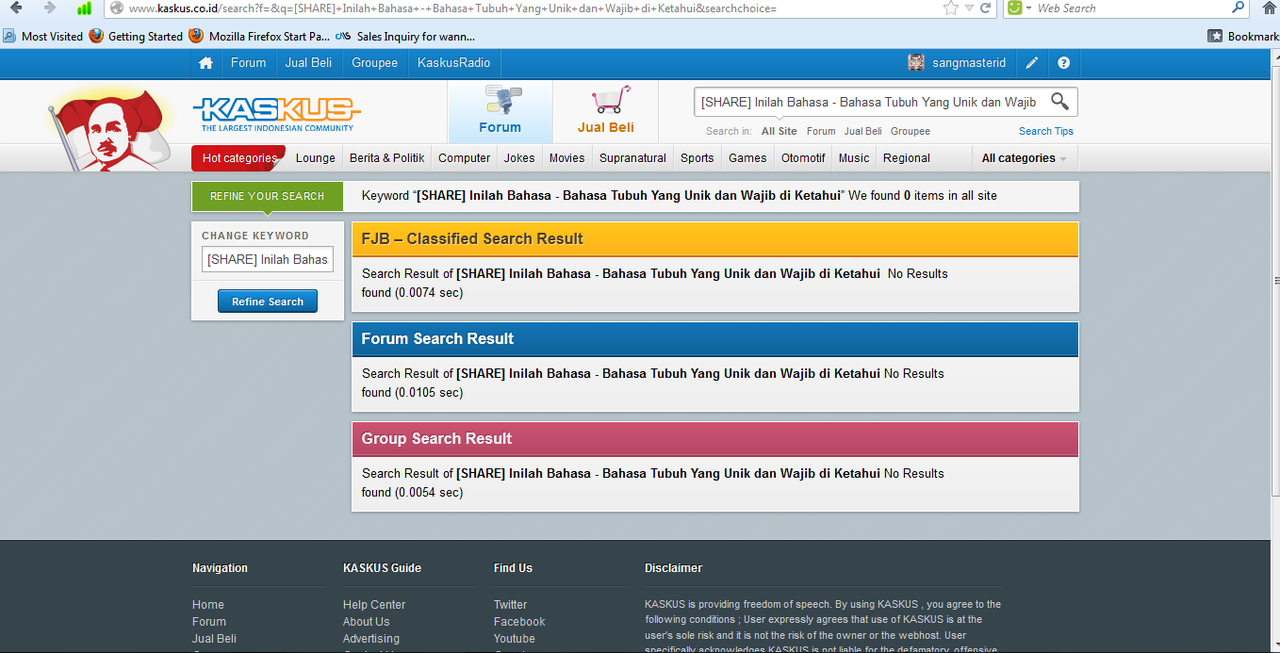The width and height of the screenshot is (1280, 653).
Task: Expand the All categories dropdown
Action: pos(1024,158)
